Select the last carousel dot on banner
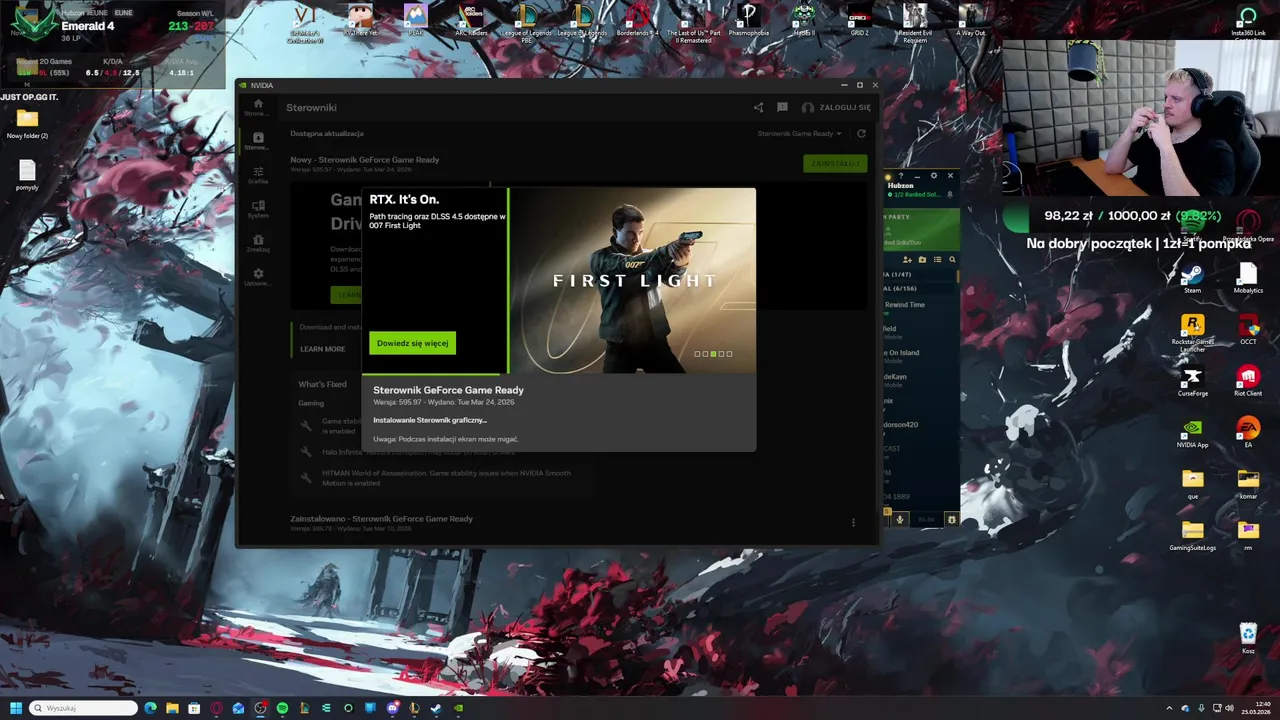This screenshot has height=720, width=1280. click(x=729, y=354)
